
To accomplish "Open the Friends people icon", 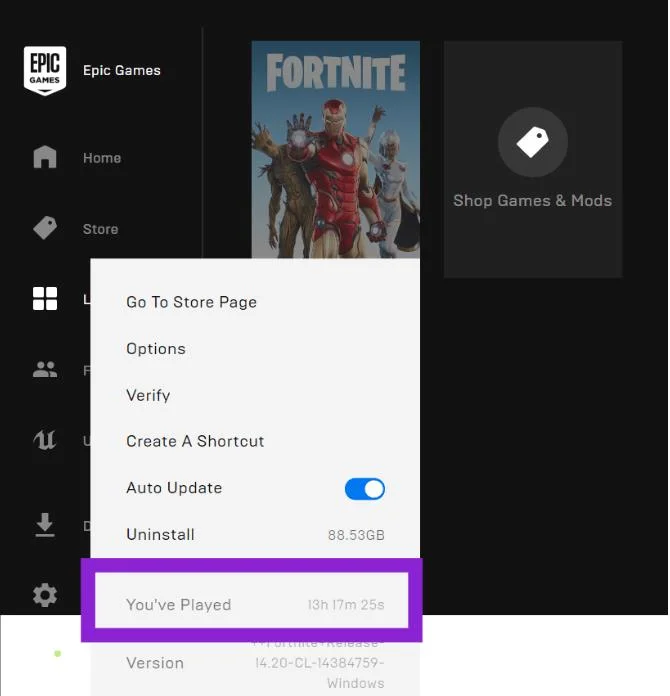I will (x=45, y=369).
